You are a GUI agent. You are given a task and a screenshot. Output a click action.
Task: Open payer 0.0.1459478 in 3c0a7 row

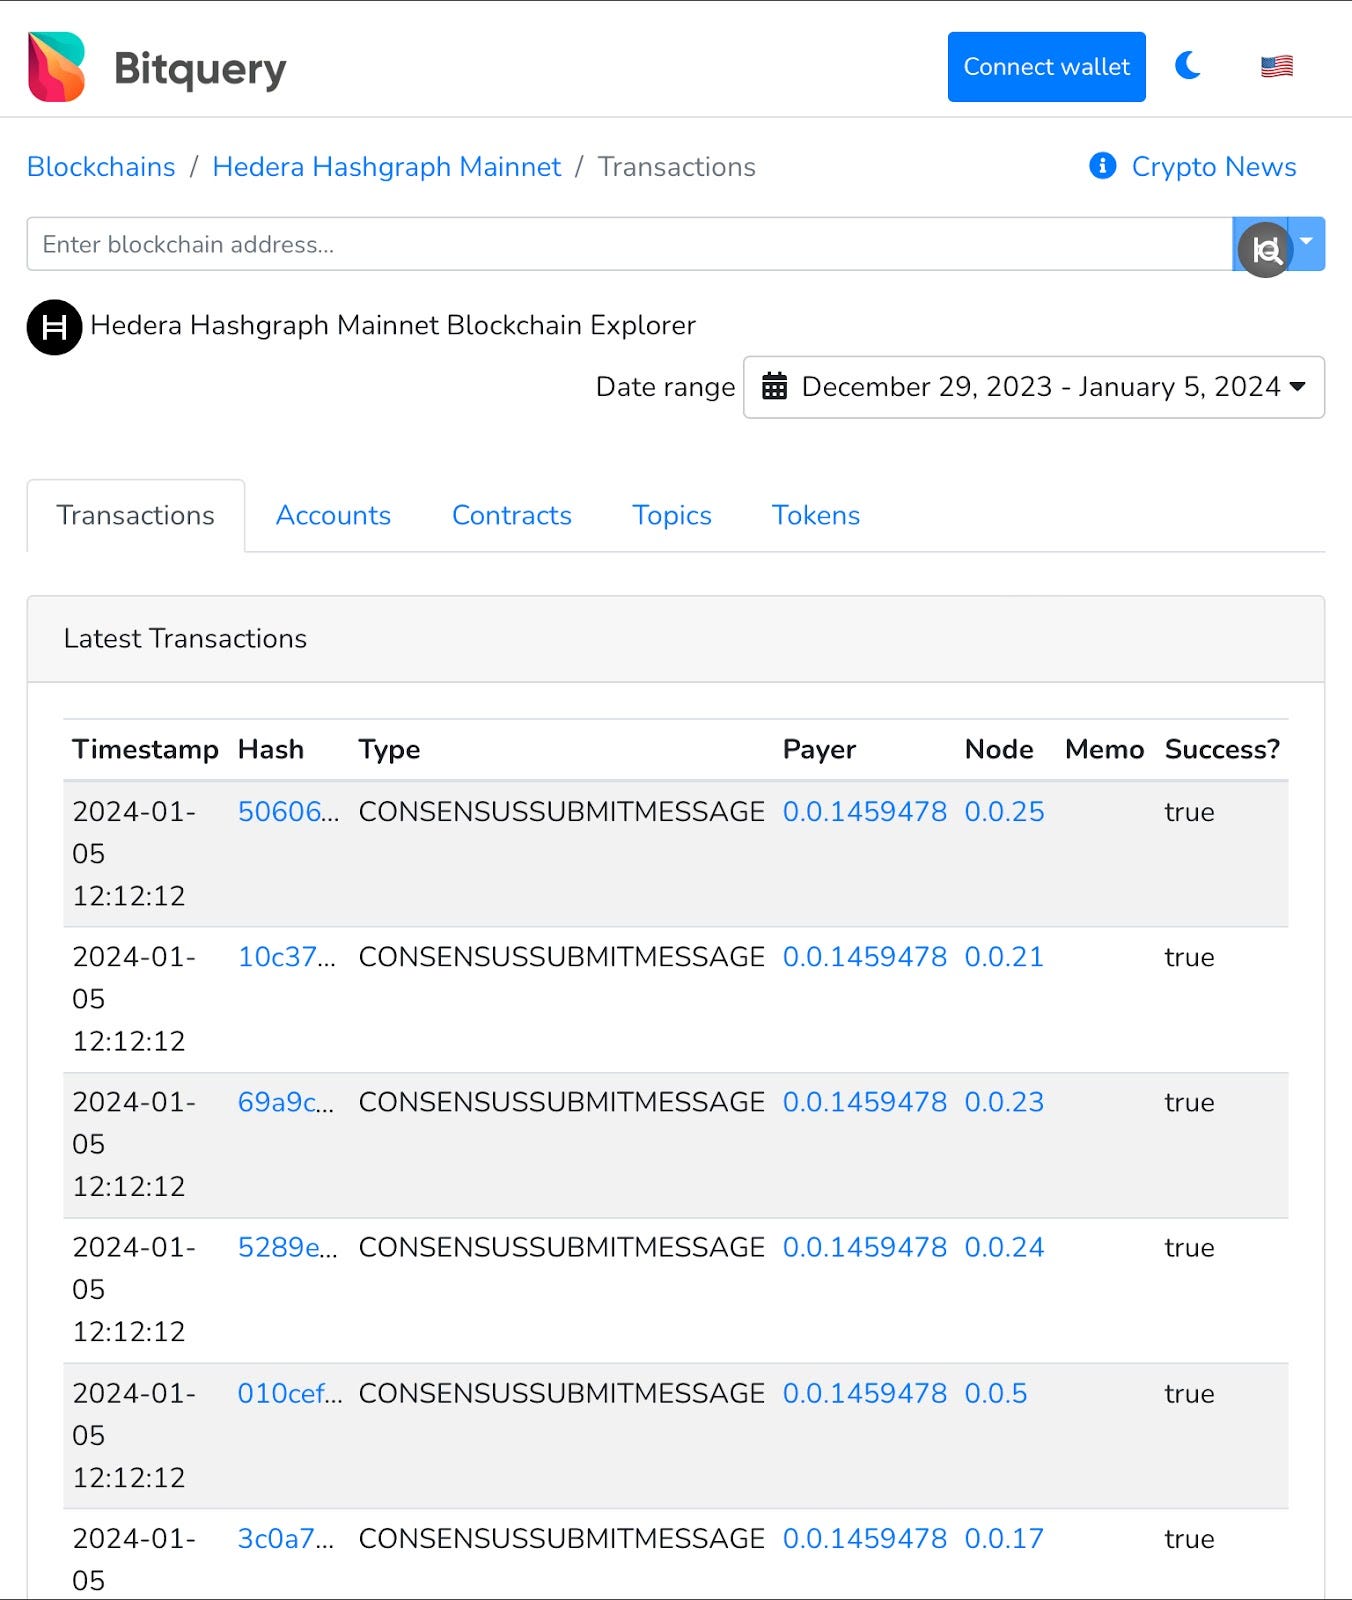pos(864,1538)
